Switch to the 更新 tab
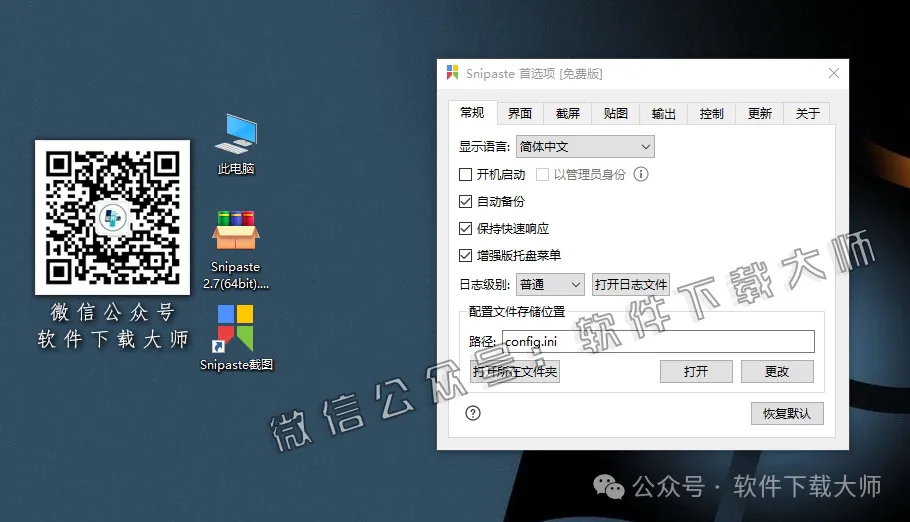The height and width of the screenshot is (522, 910). 760,113
